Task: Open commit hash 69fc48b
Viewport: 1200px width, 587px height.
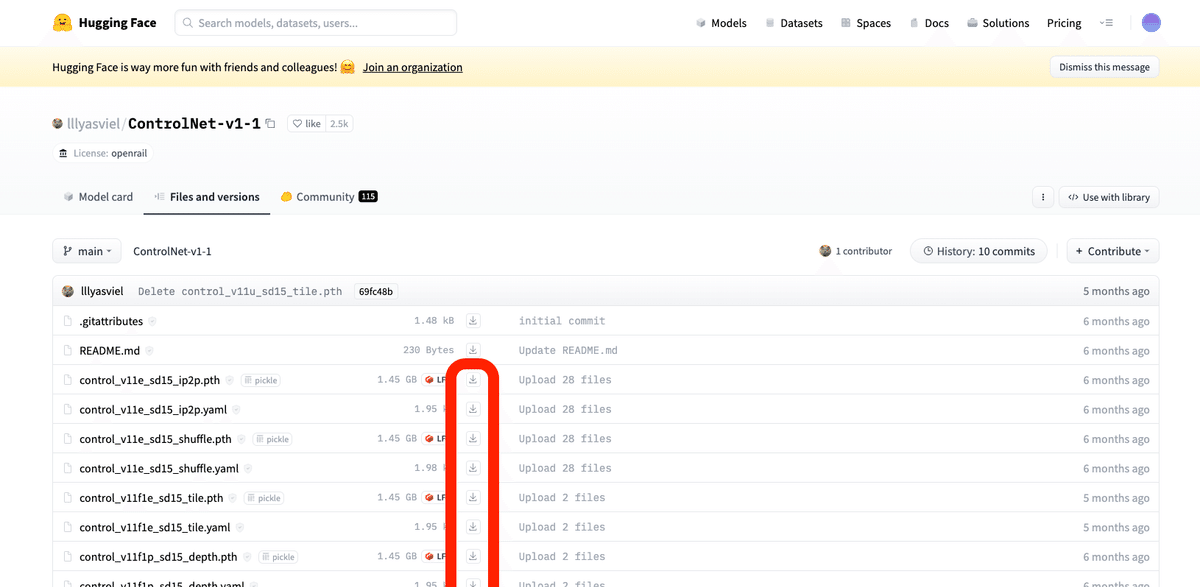Action: (376, 291)
